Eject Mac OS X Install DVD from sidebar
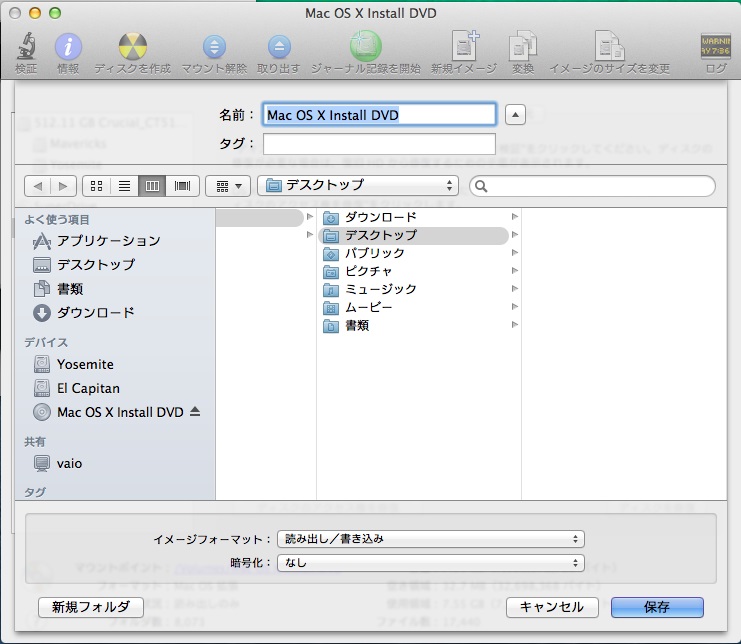The width and height of the screenshot is (741, 644). pos(195,412)
